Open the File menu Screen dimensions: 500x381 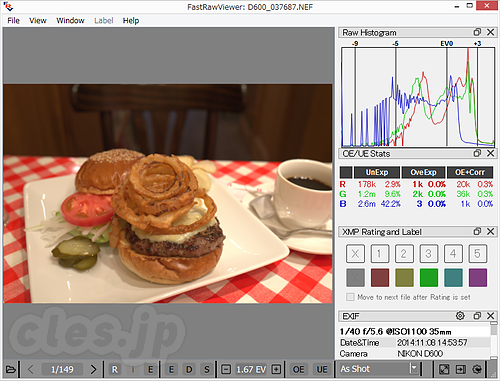point(13,21)
